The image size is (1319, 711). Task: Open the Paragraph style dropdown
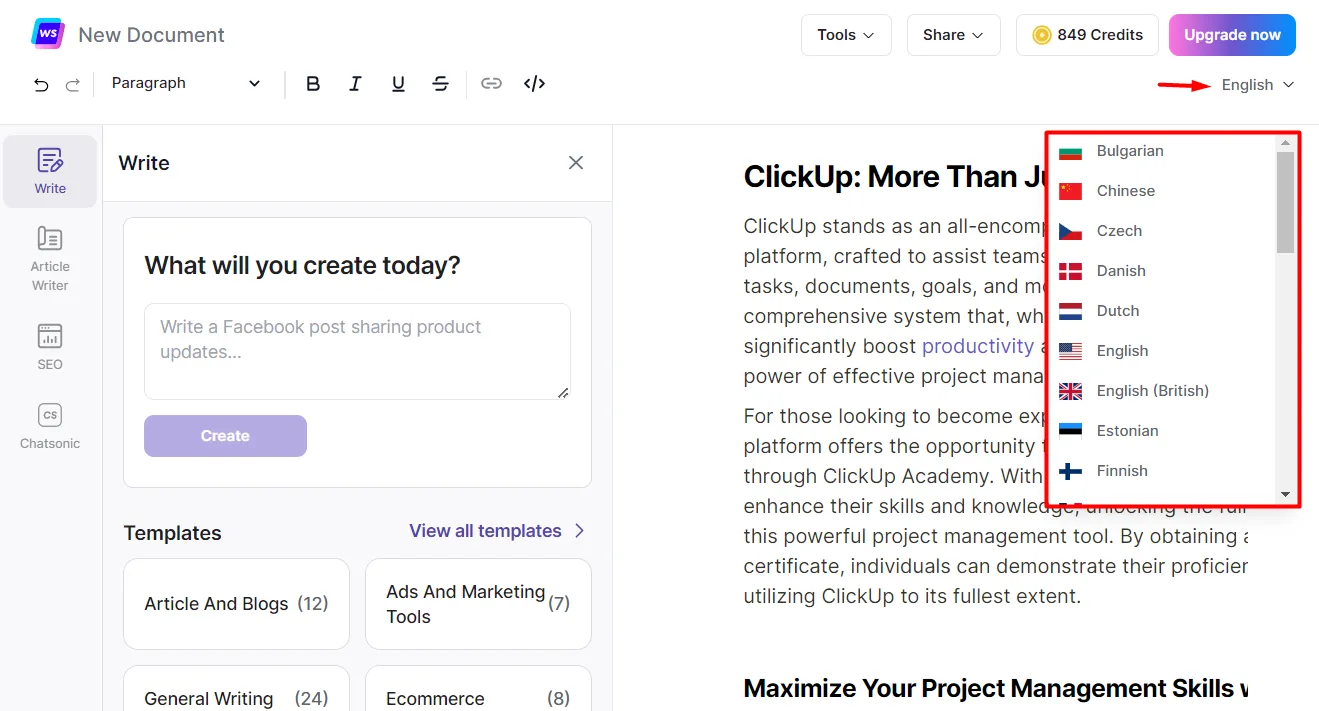[185, 84]
